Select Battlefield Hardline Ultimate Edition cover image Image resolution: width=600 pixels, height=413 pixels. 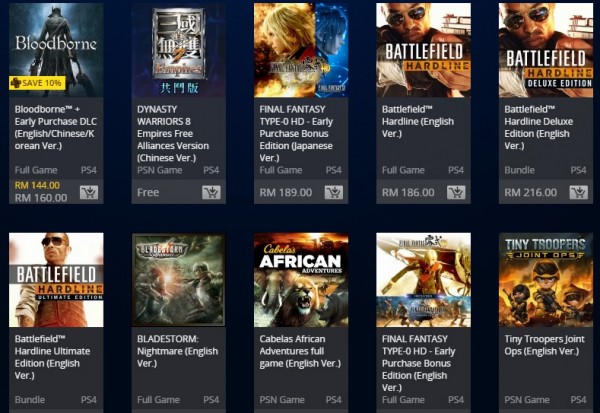click(x=57, y=279)
